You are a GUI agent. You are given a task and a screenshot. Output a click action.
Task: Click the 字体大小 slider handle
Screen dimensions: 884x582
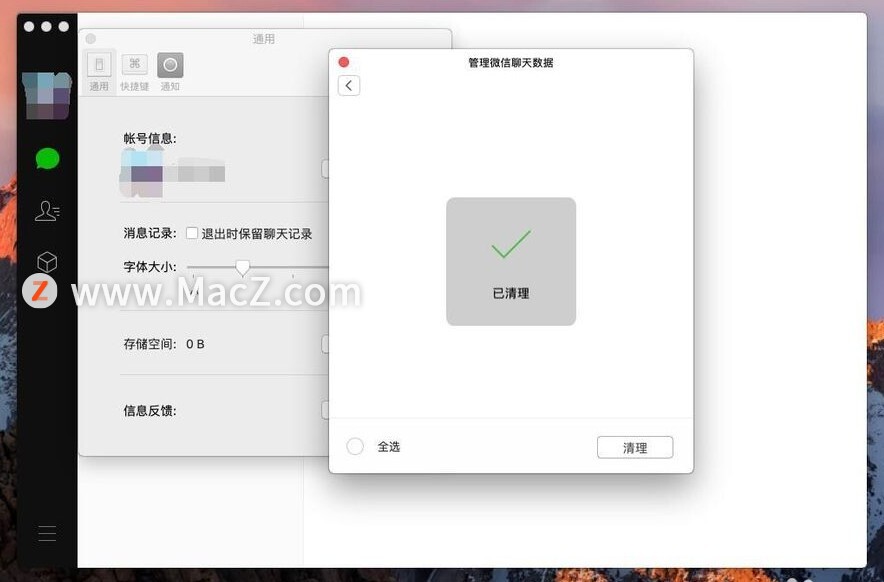(242, 267)
